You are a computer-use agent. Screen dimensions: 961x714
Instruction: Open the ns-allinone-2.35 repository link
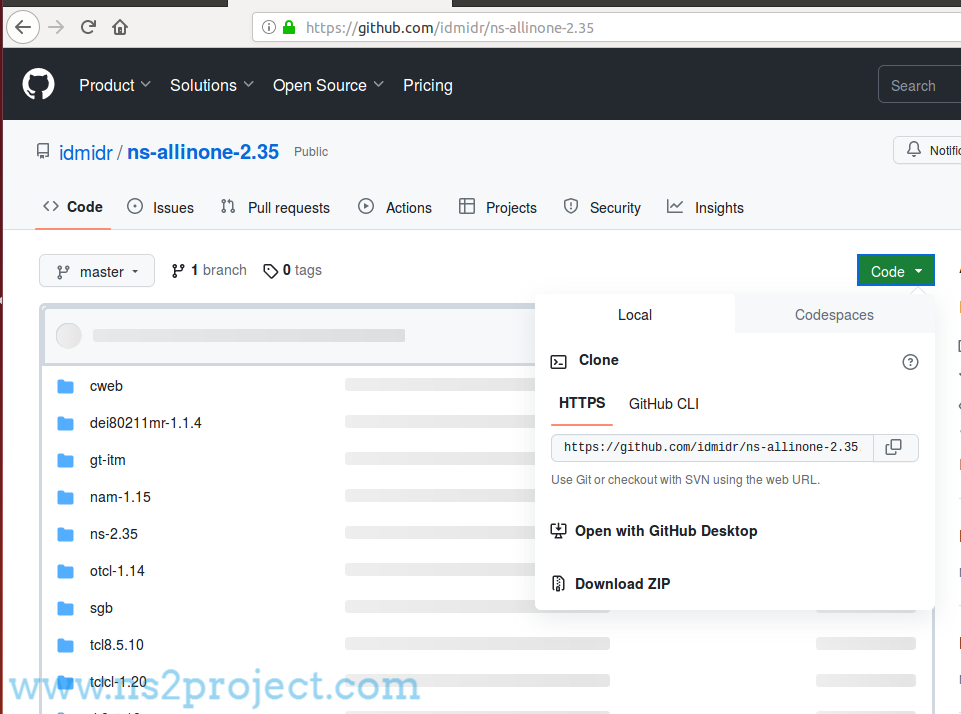click(203, 152)
